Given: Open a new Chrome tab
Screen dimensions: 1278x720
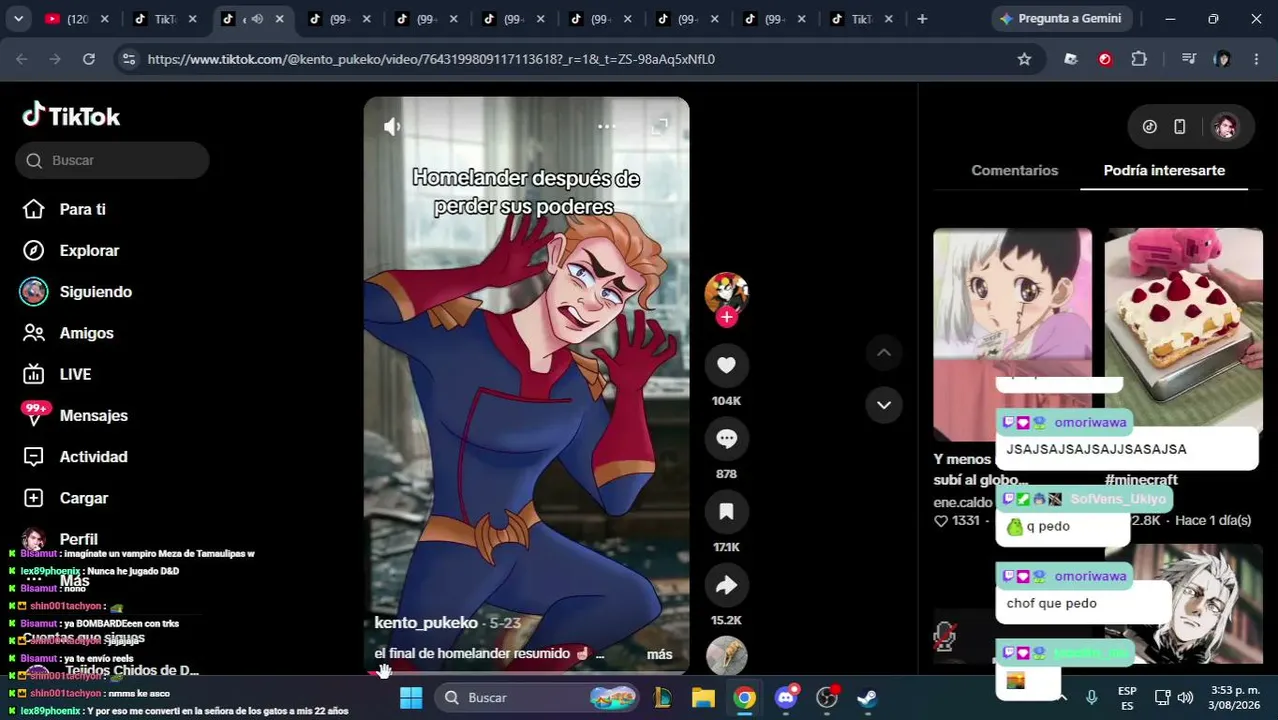Looking at the screenshot, I should [922, 18].
